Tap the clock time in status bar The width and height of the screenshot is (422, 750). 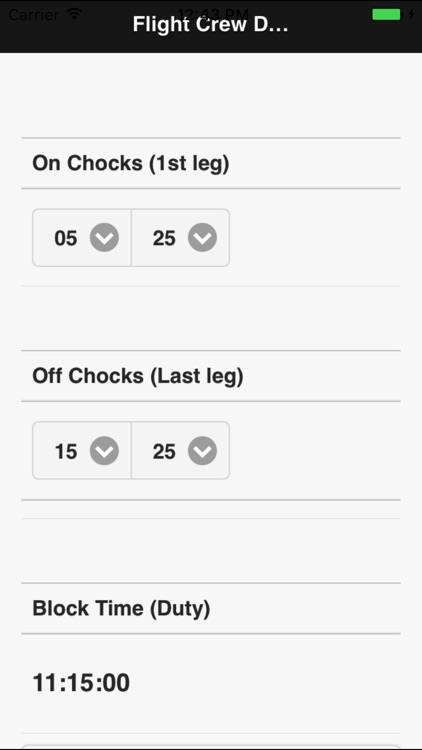(x=212, y=11)
